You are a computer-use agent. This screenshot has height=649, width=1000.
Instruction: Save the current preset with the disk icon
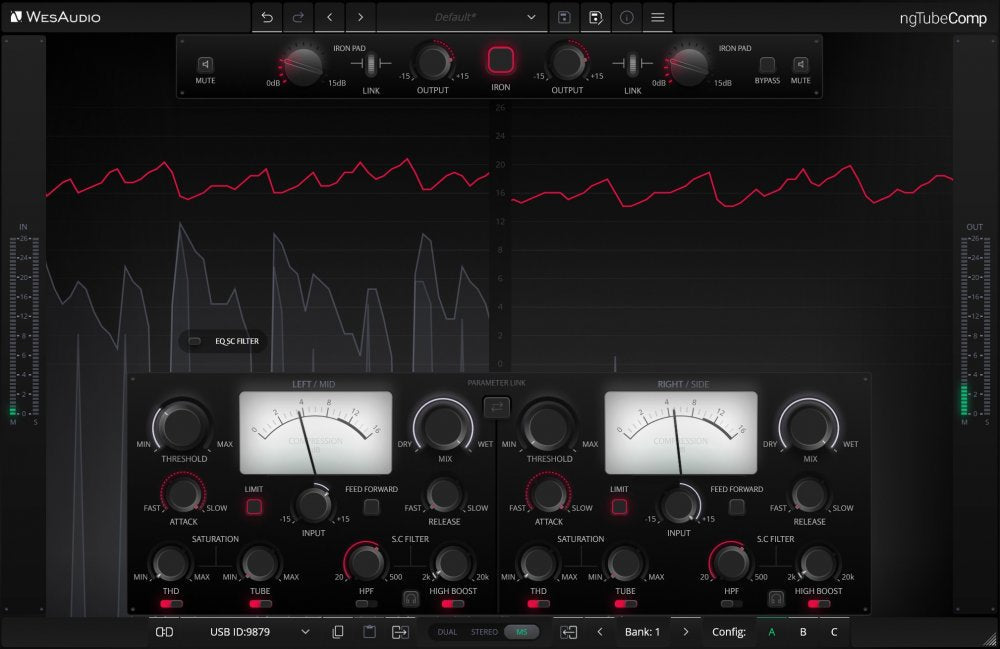(x=564, y=17)
